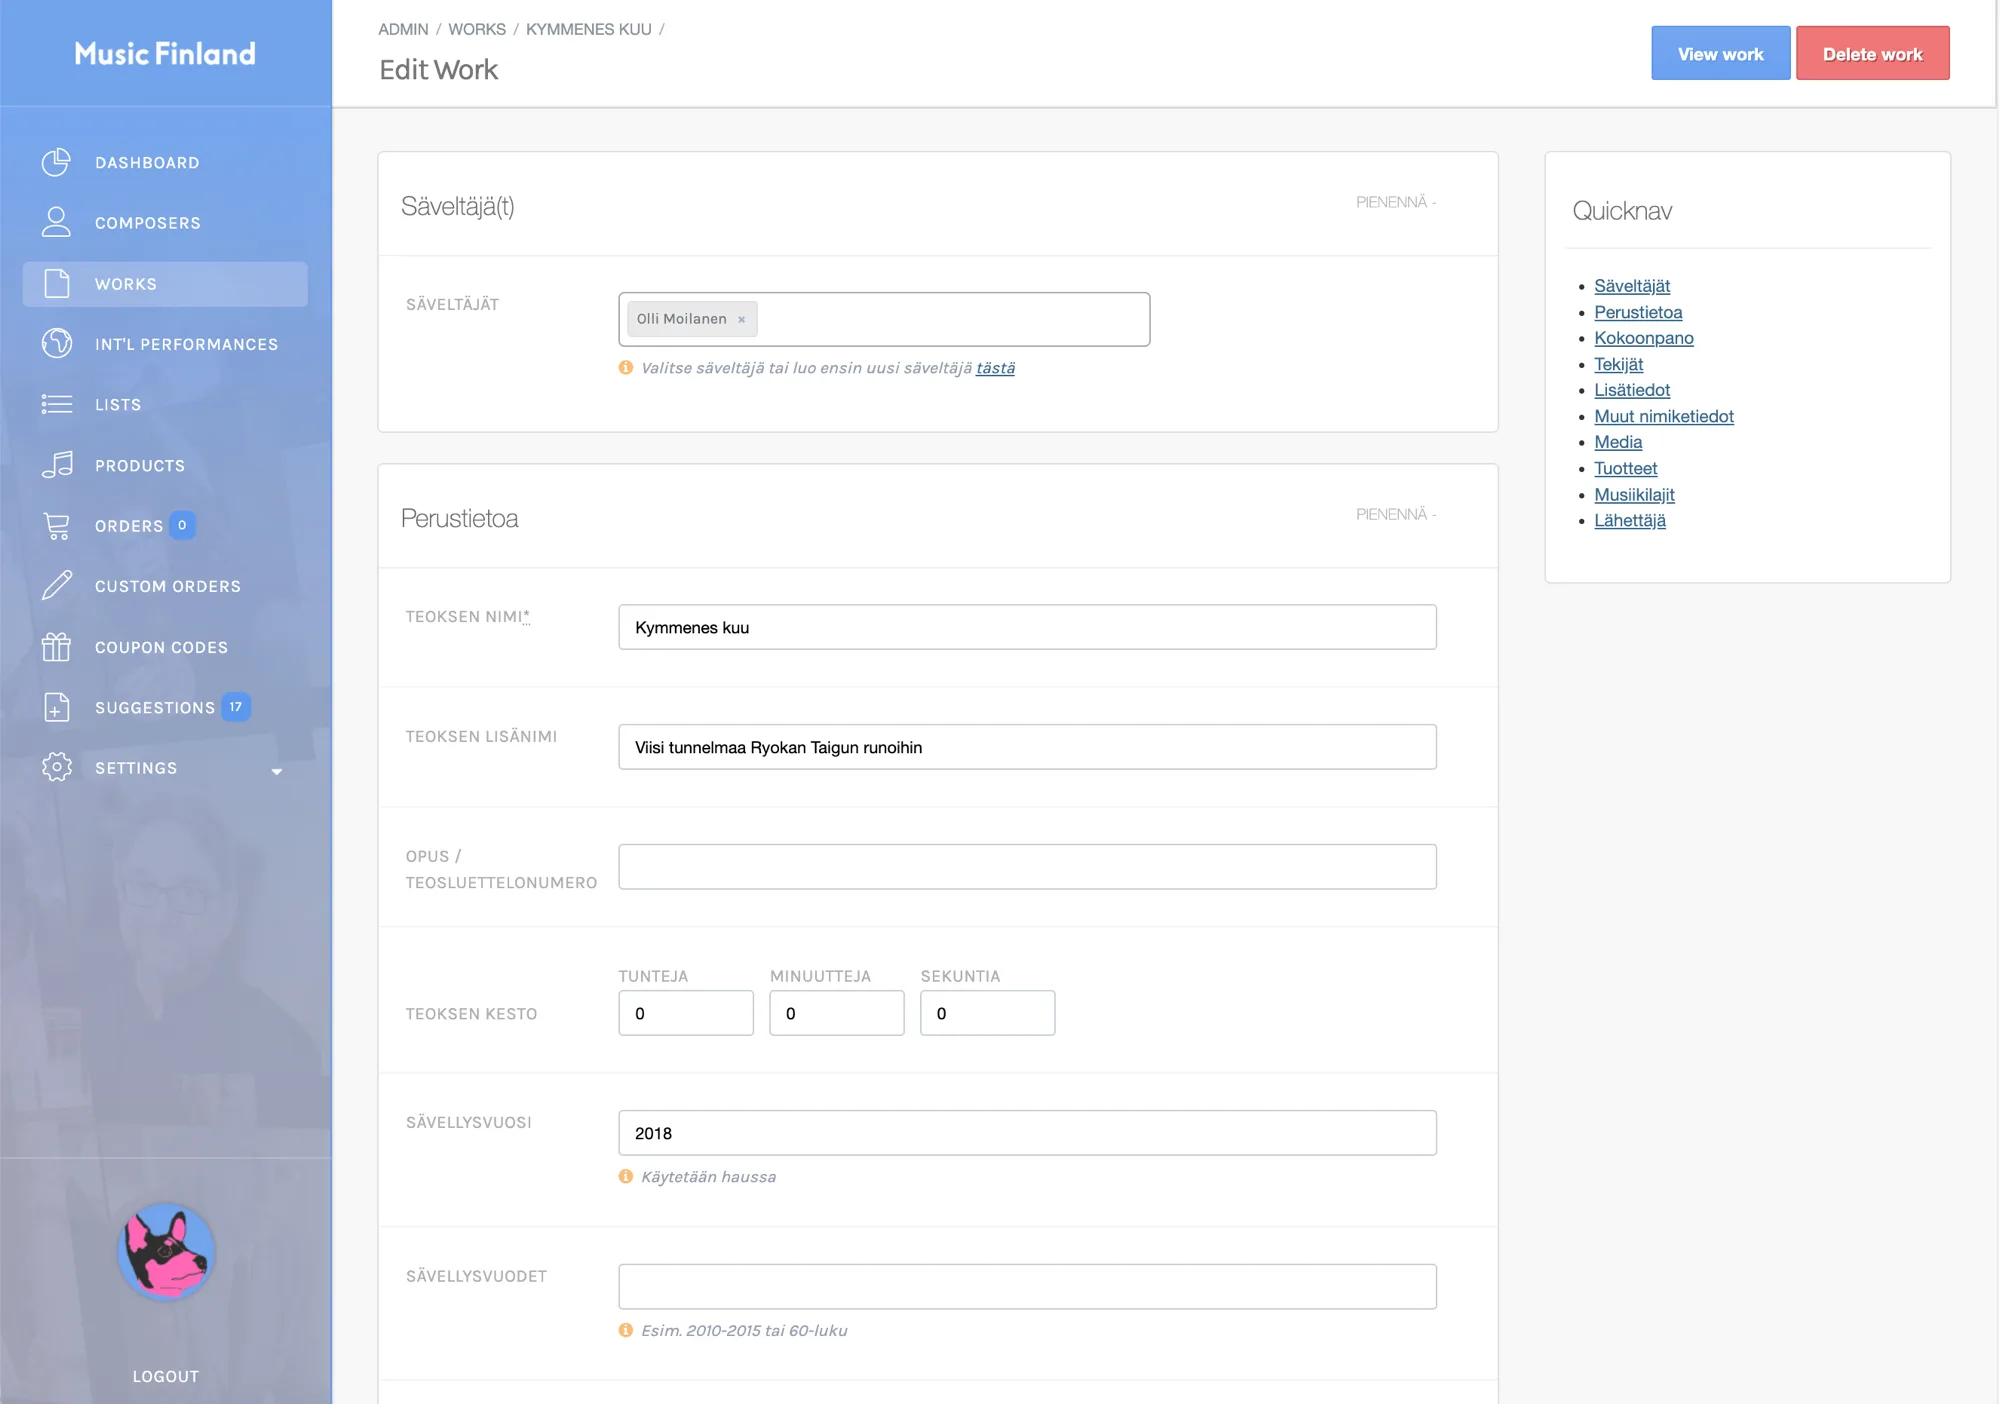This screenshot has height=1404, width=2000.
Task: Click the Sävellysvuosi field showing 2018
Action: (x=1027, y=1133)
